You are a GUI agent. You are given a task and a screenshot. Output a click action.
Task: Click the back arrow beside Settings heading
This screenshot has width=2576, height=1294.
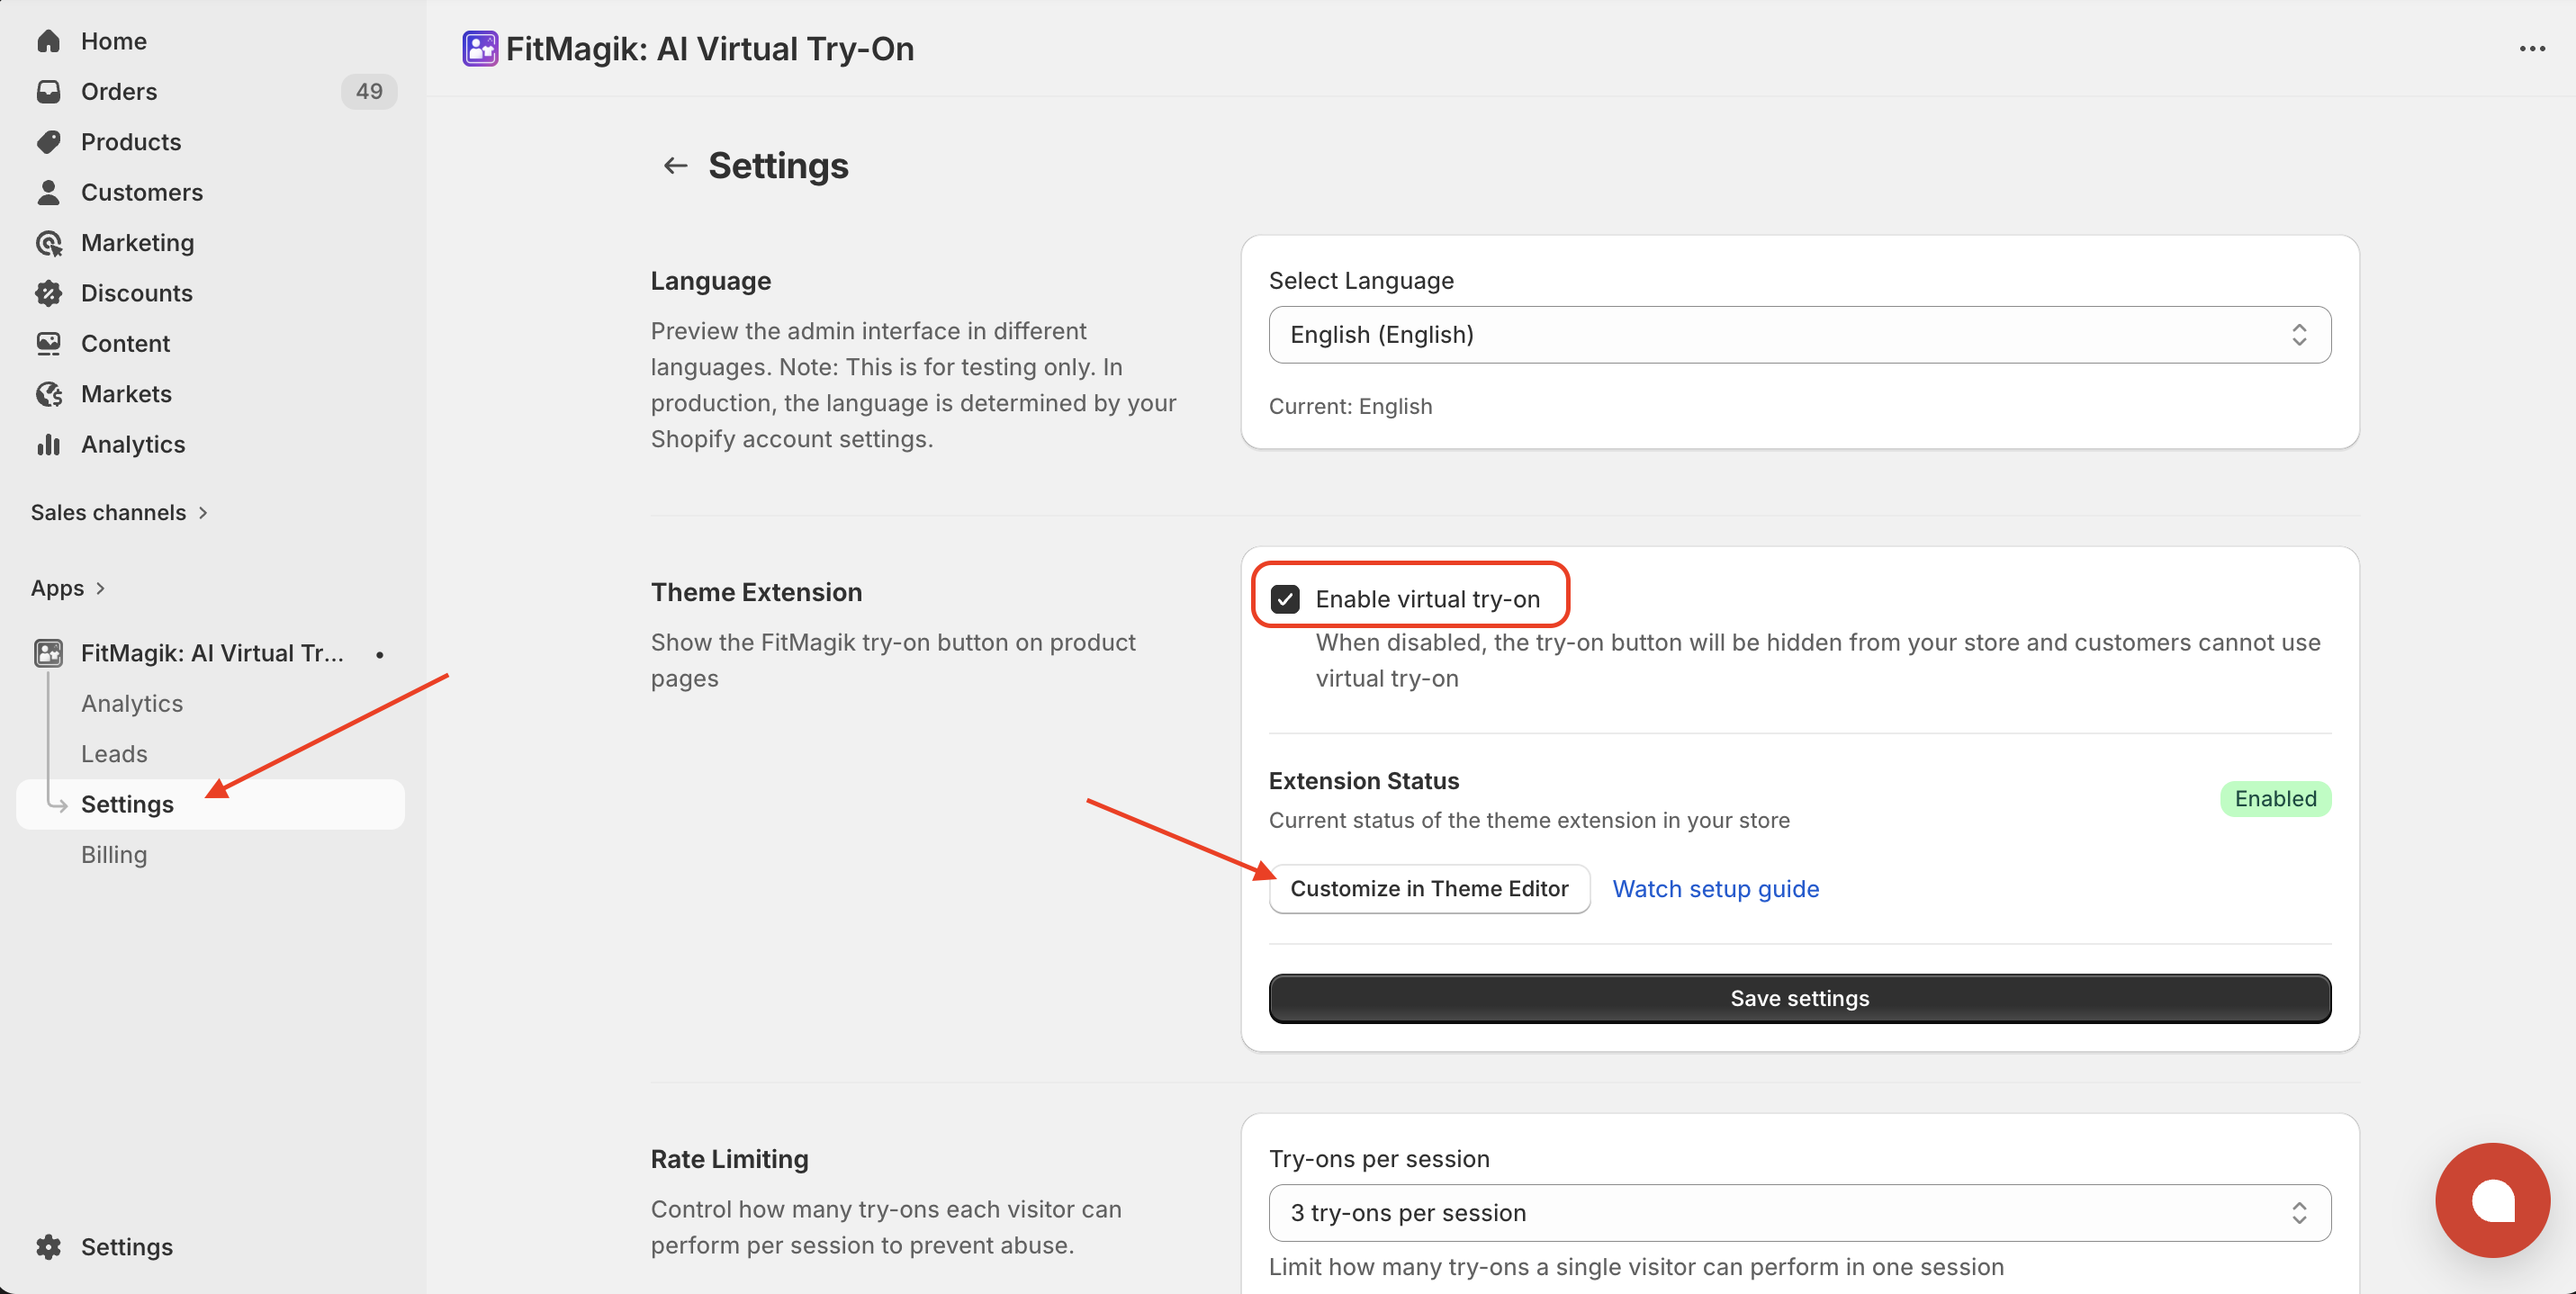coord(675,165)
